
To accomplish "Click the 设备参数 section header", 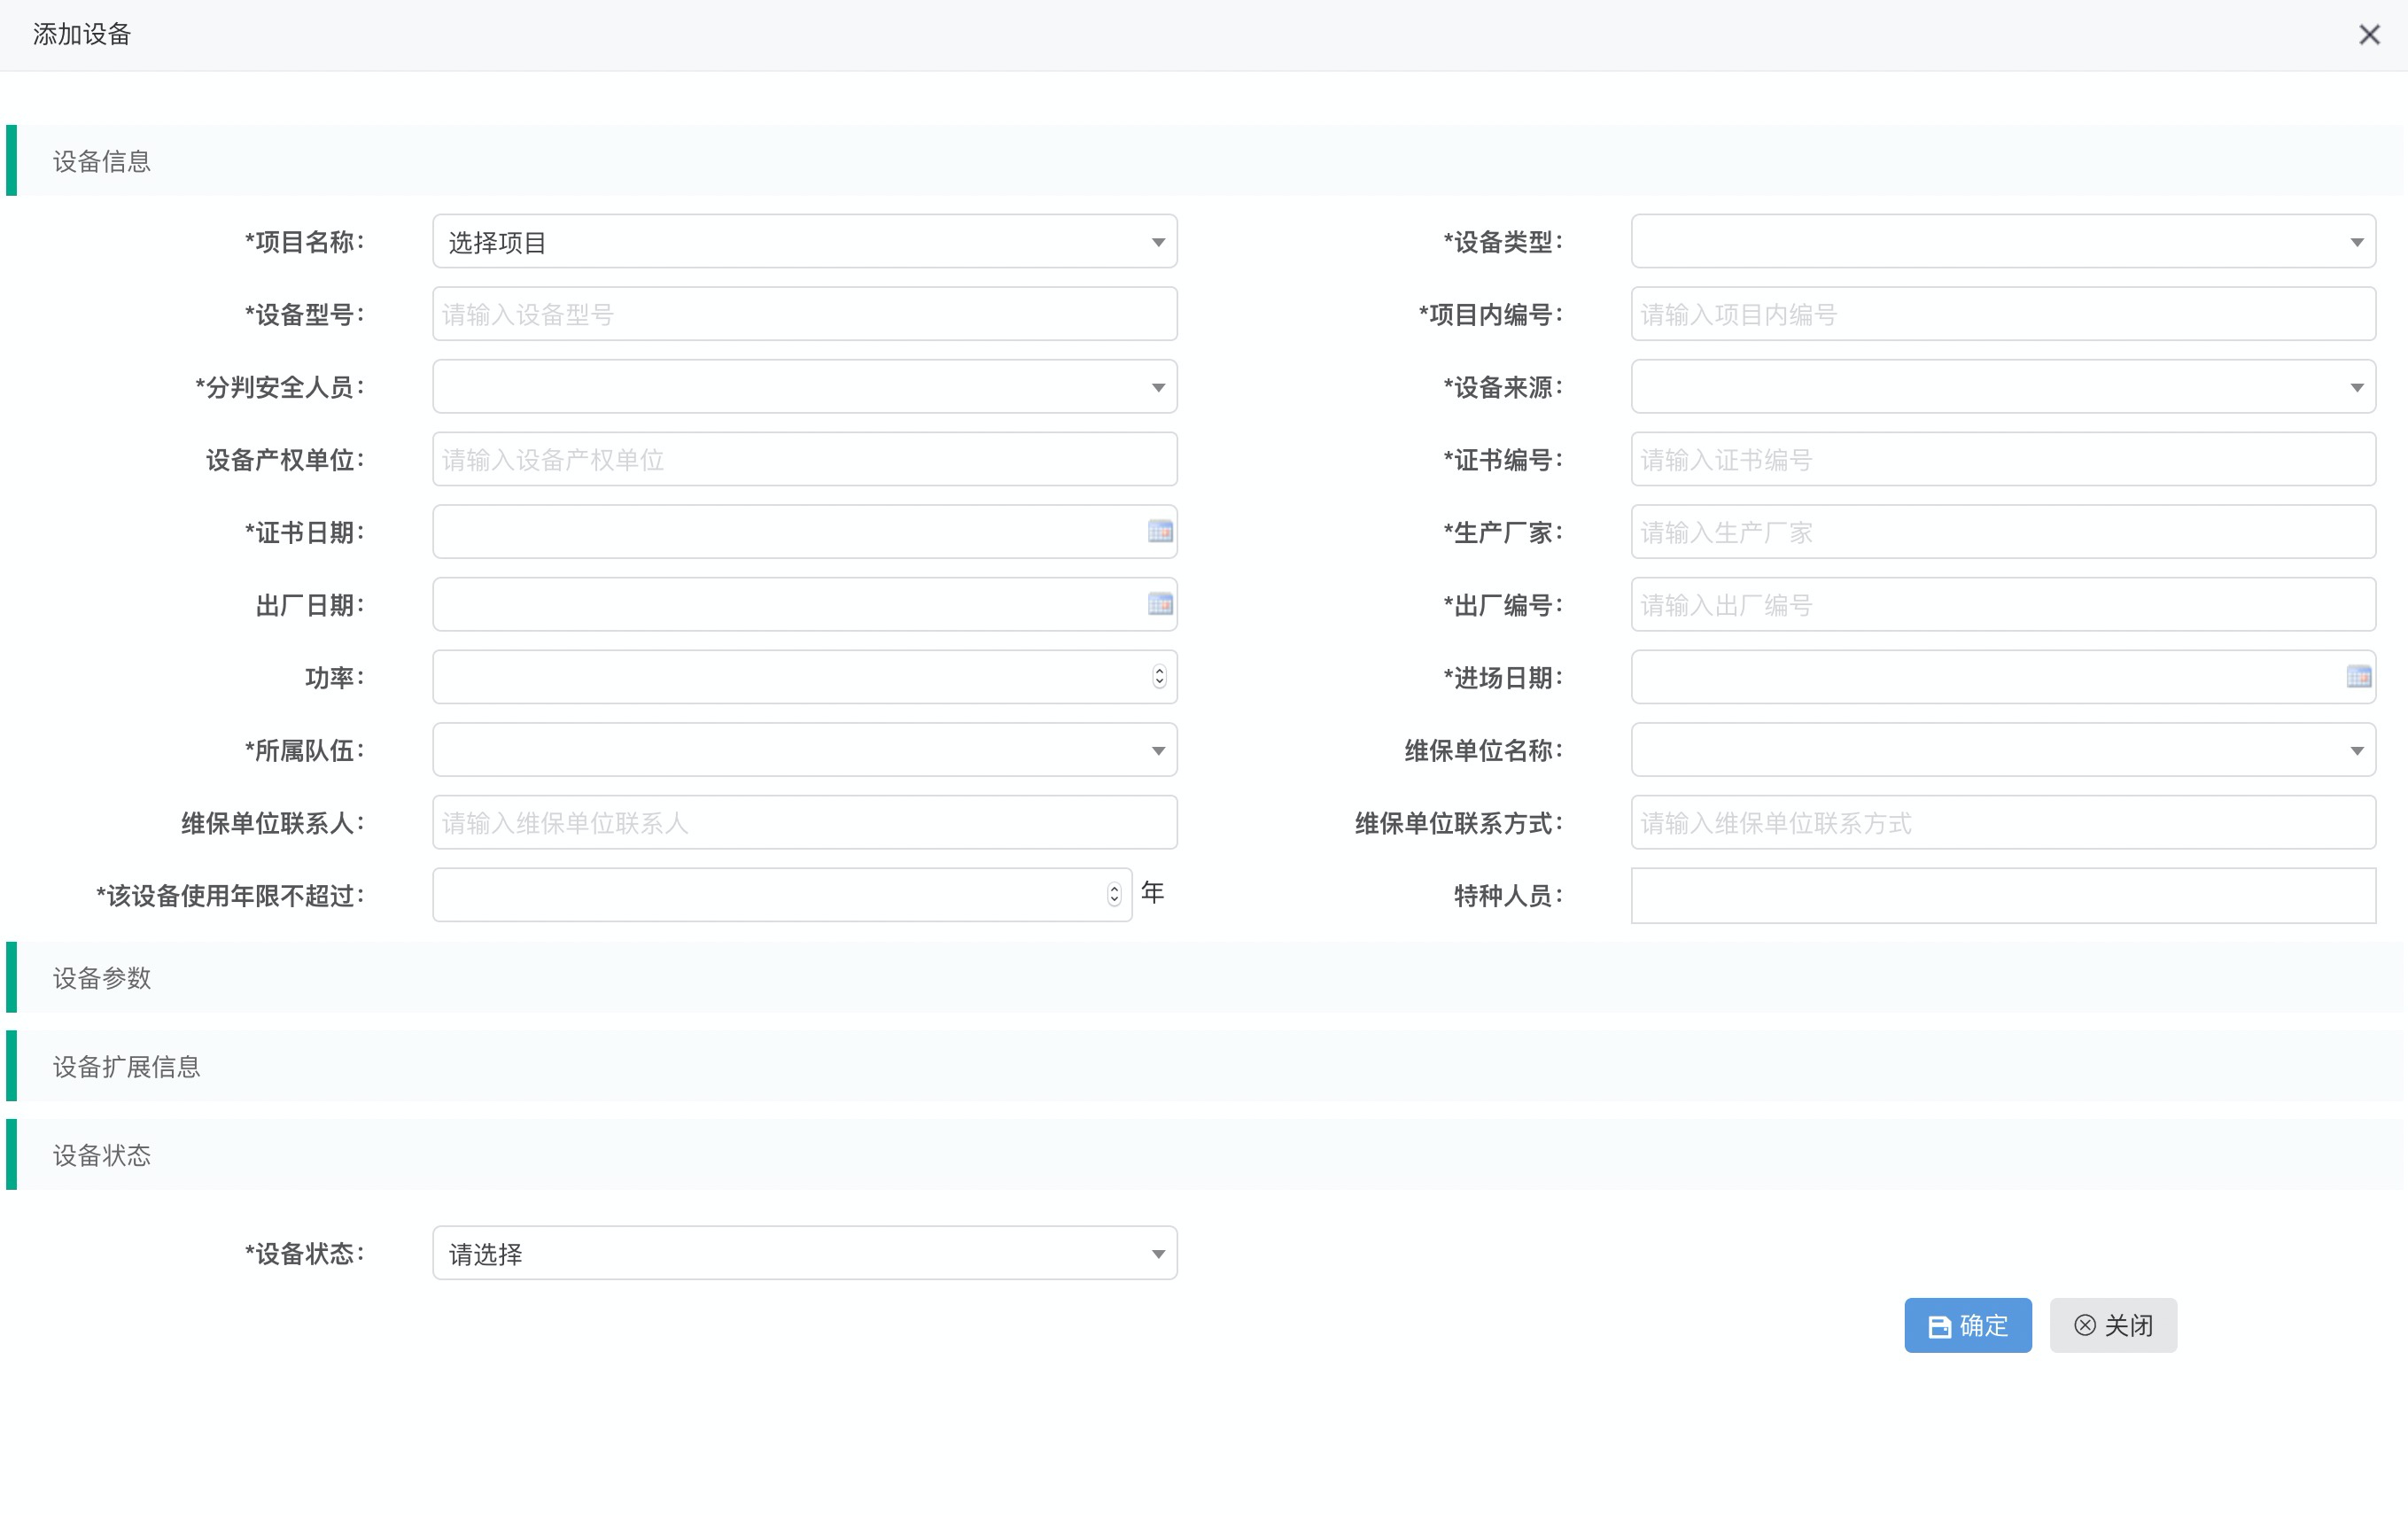I will 102,978.
